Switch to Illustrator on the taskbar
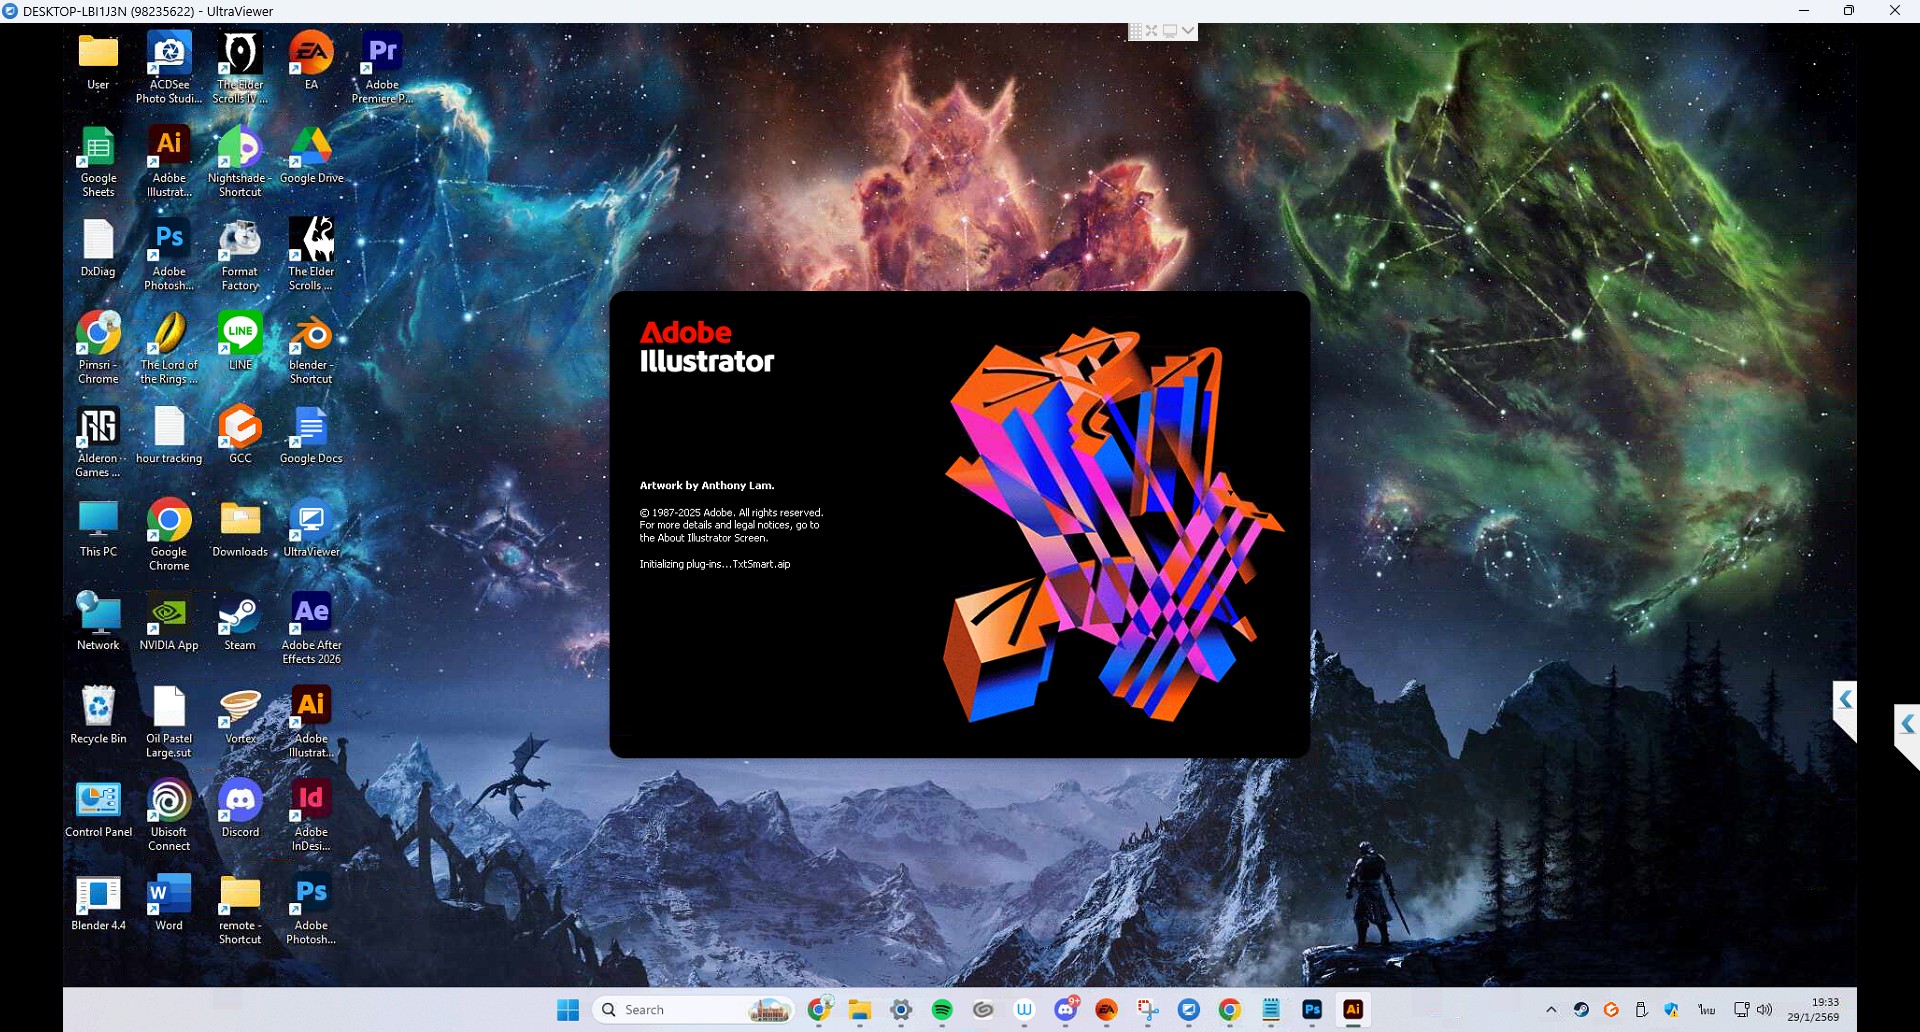The image size is (1920, 1032). coord(1353,1010)
